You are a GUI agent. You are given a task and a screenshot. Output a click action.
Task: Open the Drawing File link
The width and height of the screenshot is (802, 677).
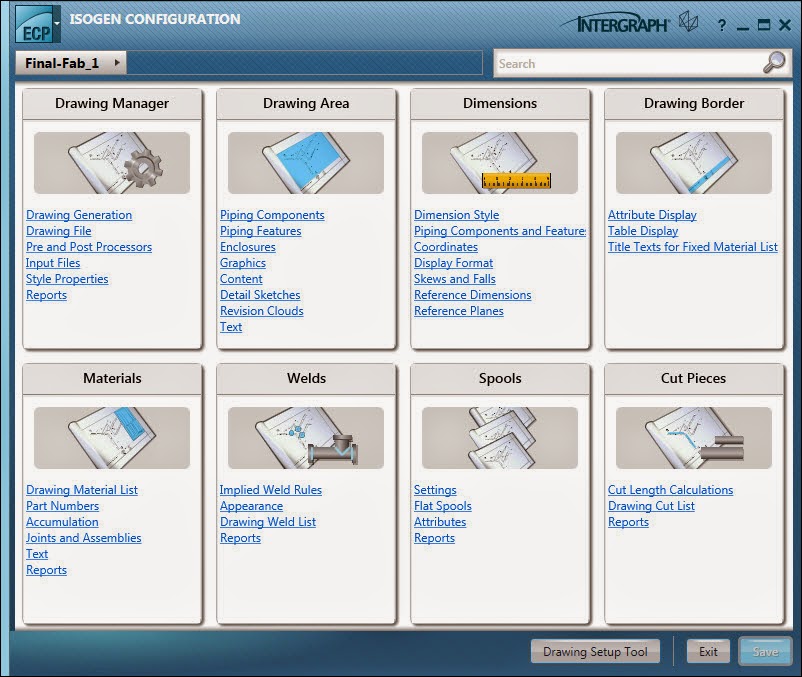58,231
